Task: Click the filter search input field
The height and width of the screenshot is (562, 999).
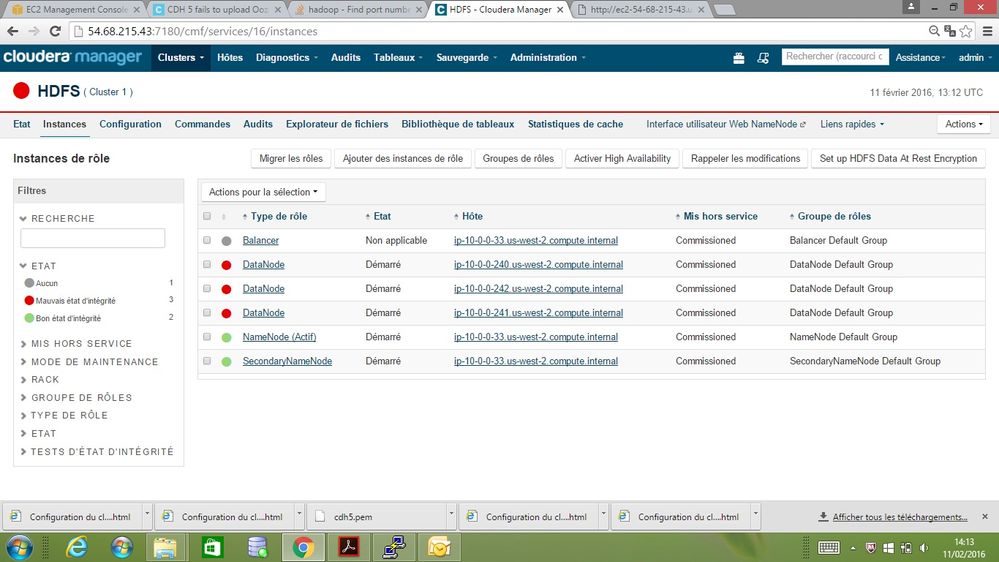Action: pyautogui.click(x=92, y=238)
